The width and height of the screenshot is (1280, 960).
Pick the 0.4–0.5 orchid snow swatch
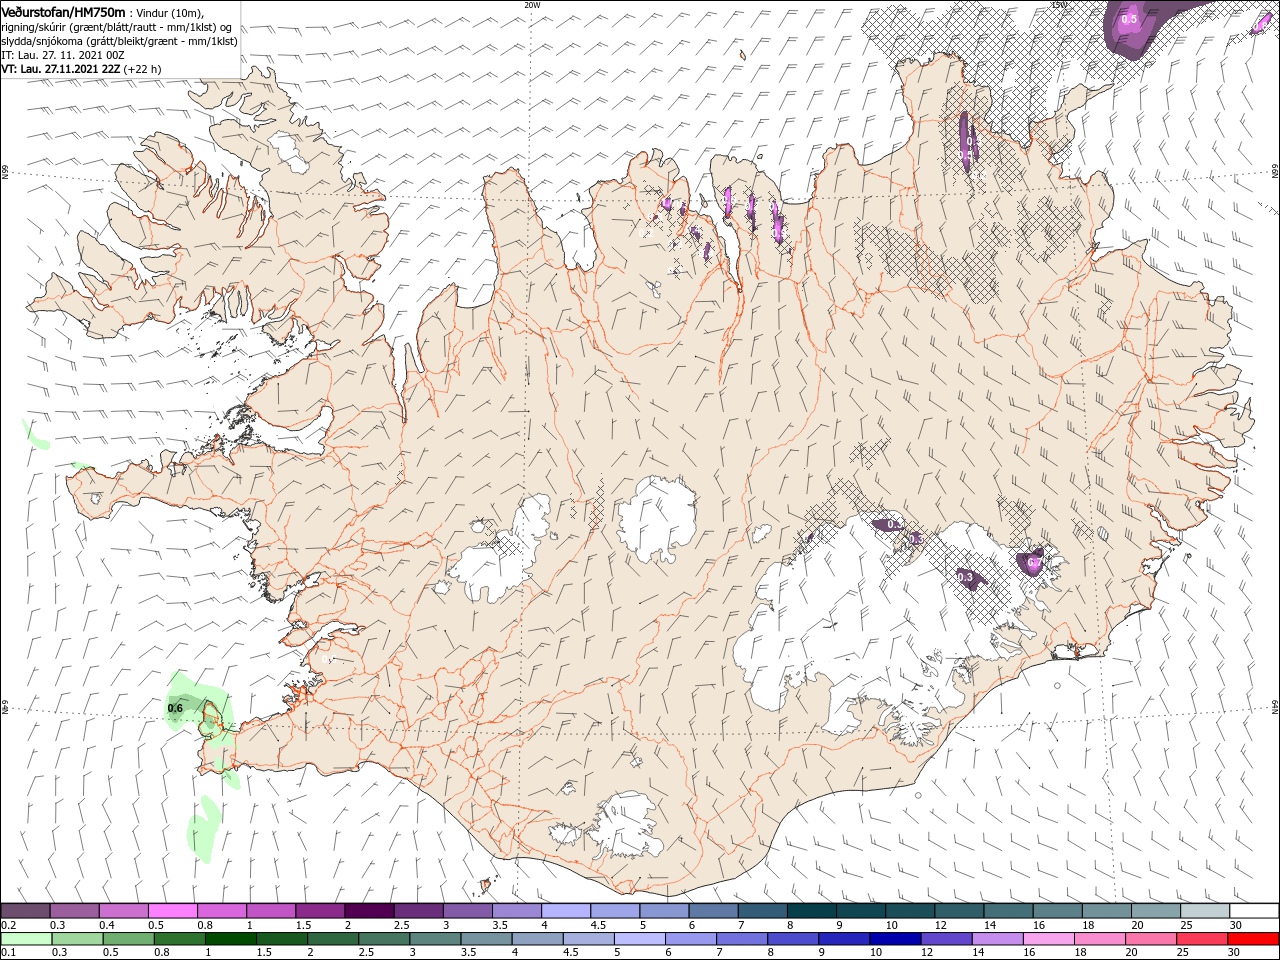pyautogui.click(x=124, y=911)
